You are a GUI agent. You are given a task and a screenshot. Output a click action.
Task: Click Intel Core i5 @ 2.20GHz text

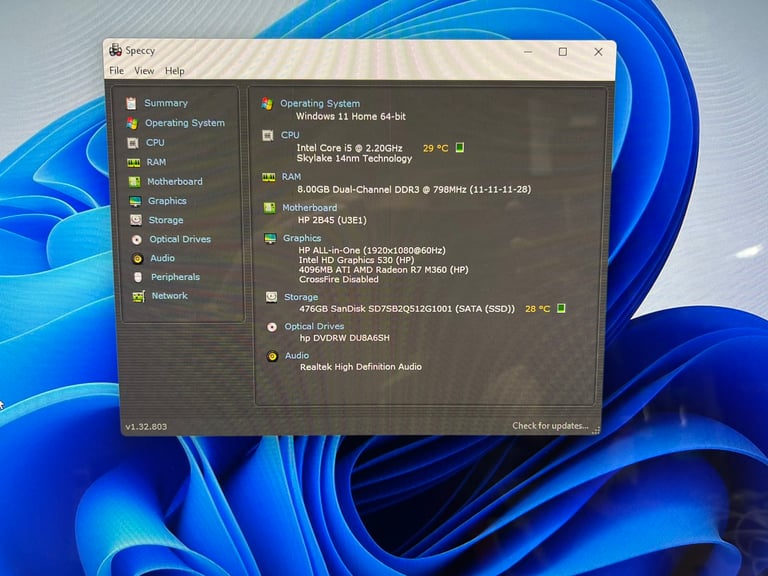[x=349, y=148]
